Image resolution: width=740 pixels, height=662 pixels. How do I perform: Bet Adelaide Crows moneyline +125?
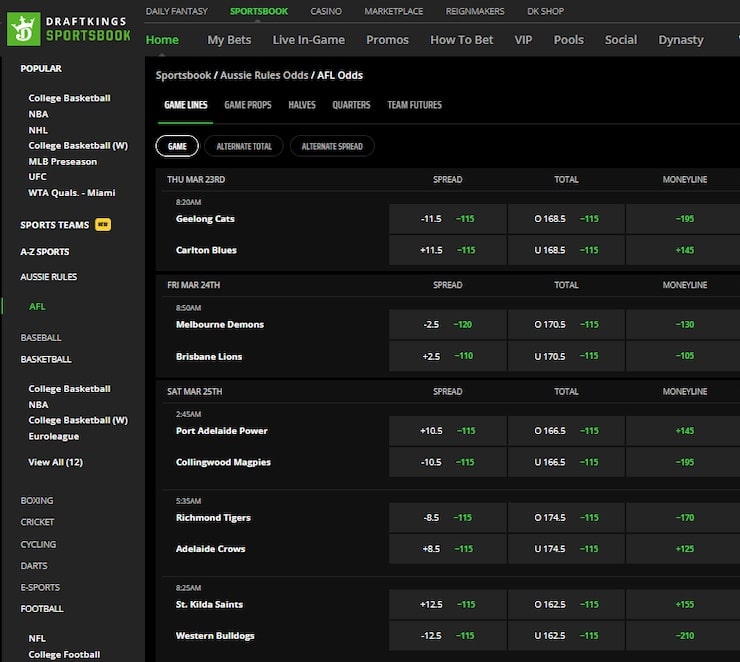[x=684, y=549]
